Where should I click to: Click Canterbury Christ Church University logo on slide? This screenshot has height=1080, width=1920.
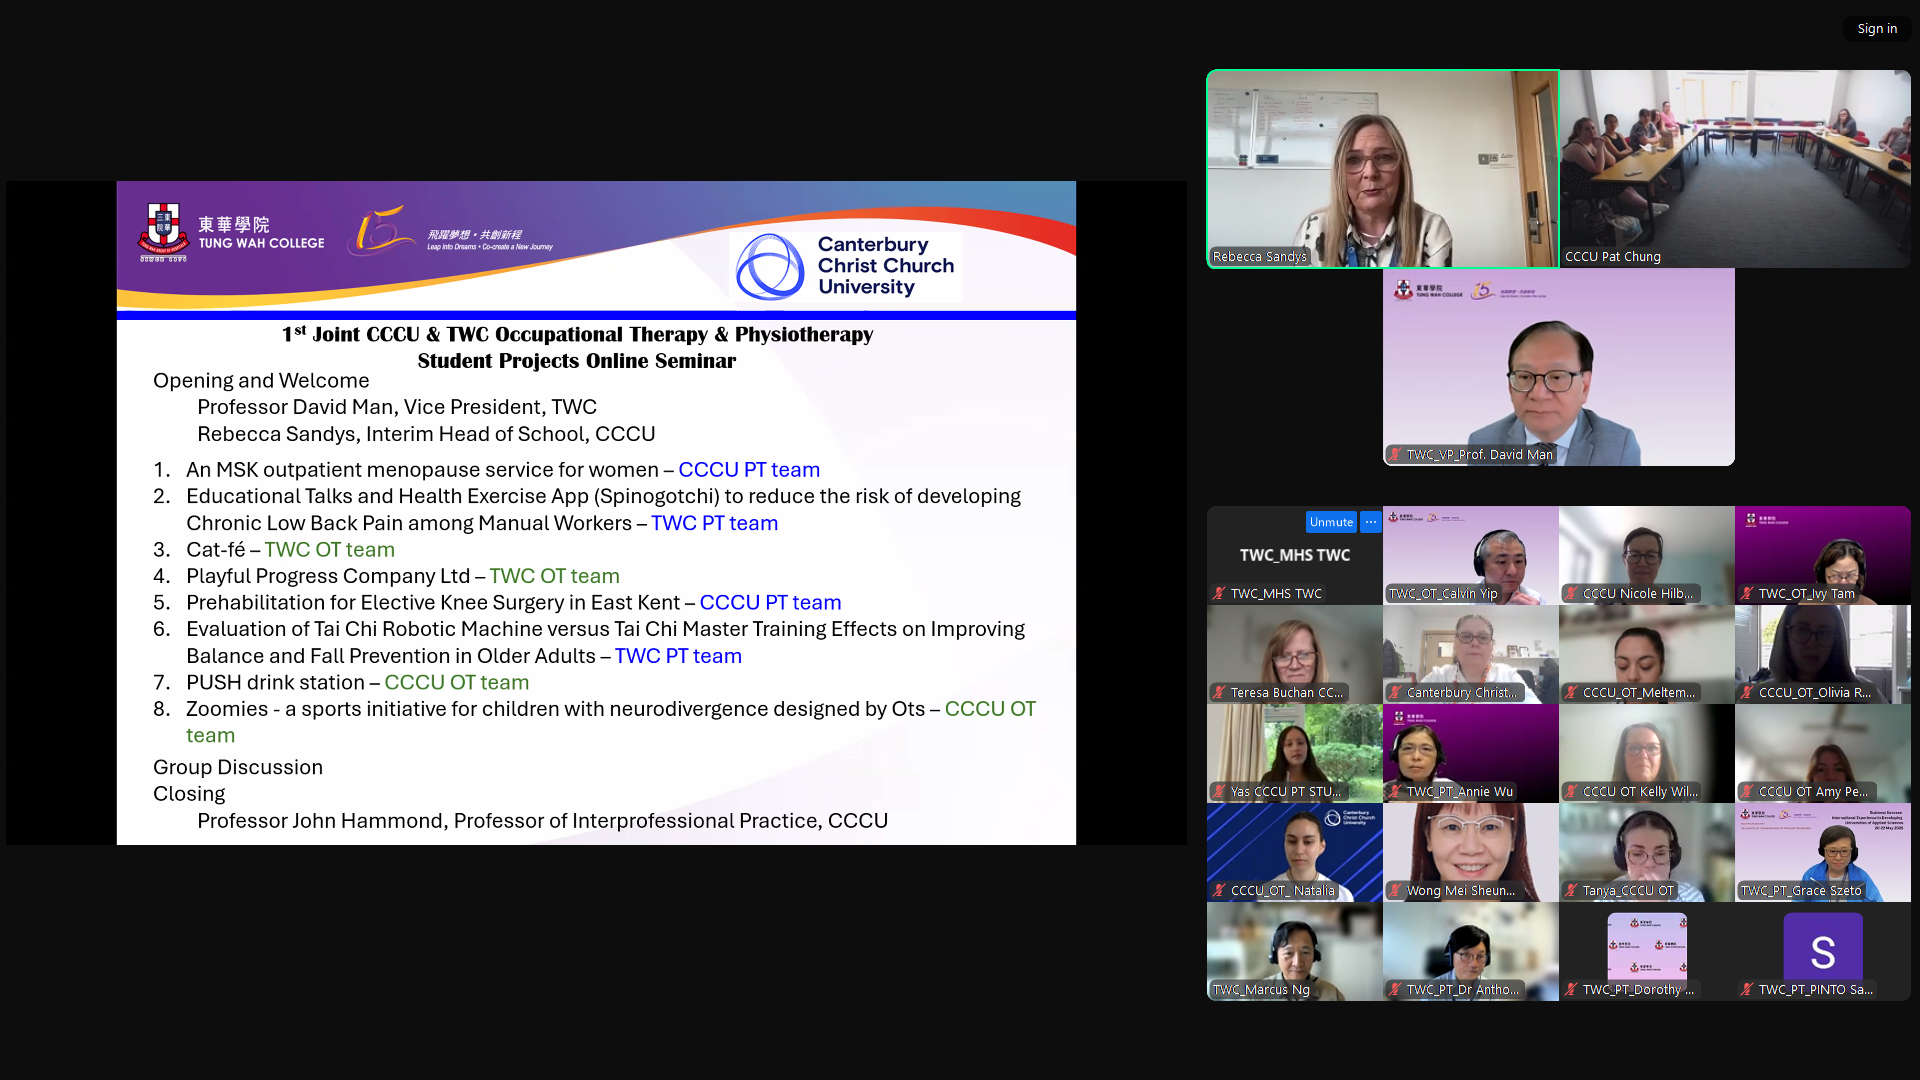pyautogui.click(x=847, y=266)
